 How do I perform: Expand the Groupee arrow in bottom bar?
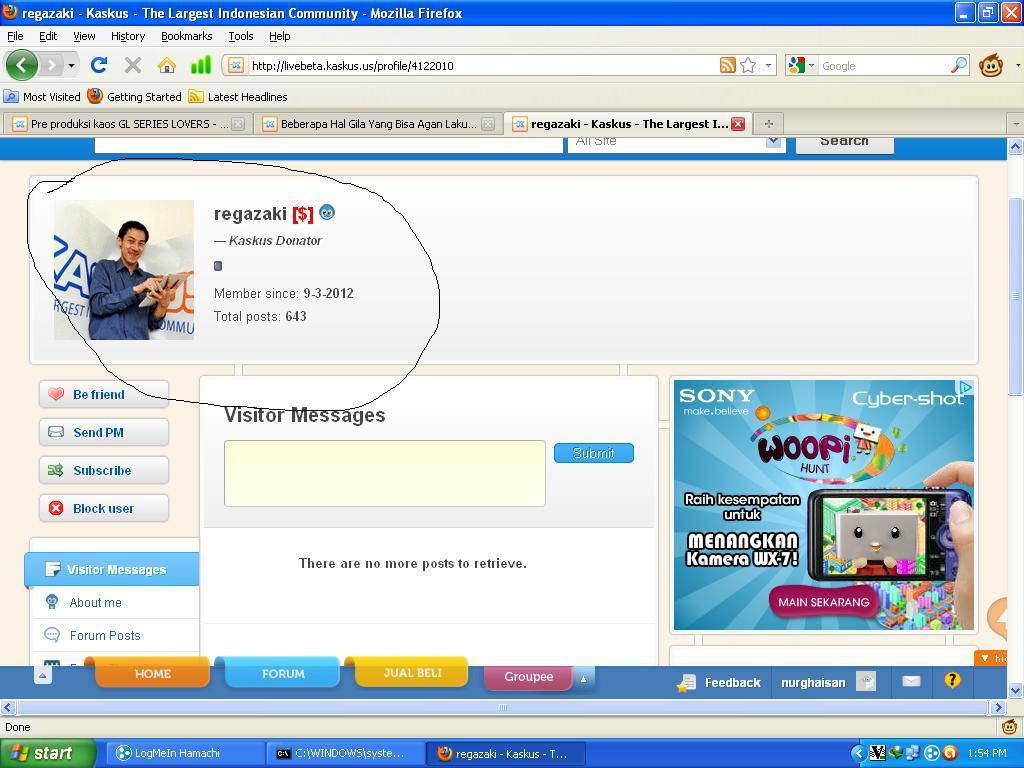coord(584,679)
